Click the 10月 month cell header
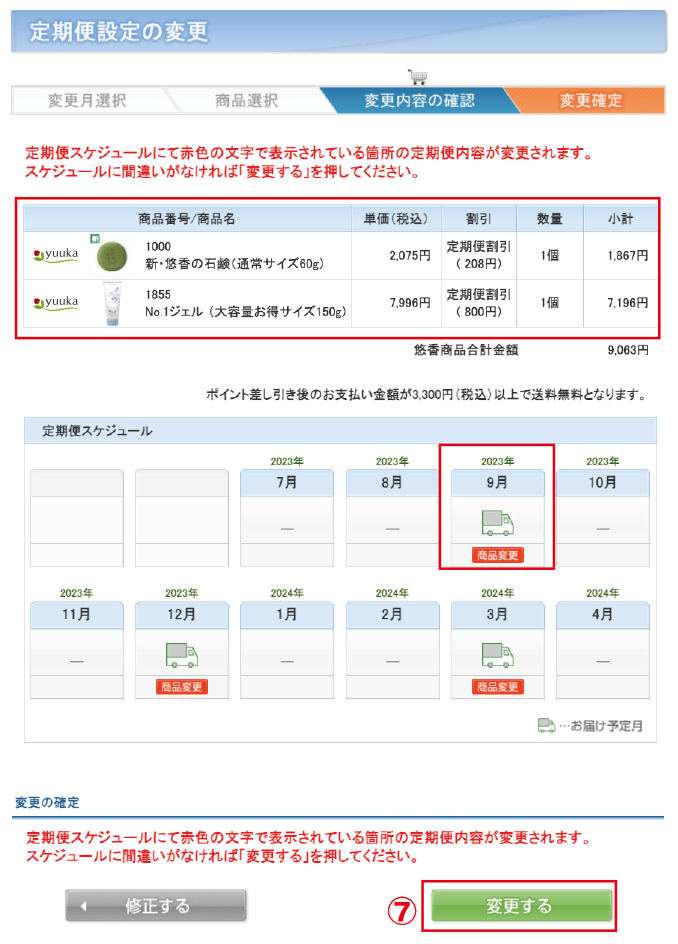Screen dimensions: 678x944 click(x=603, y=483)
